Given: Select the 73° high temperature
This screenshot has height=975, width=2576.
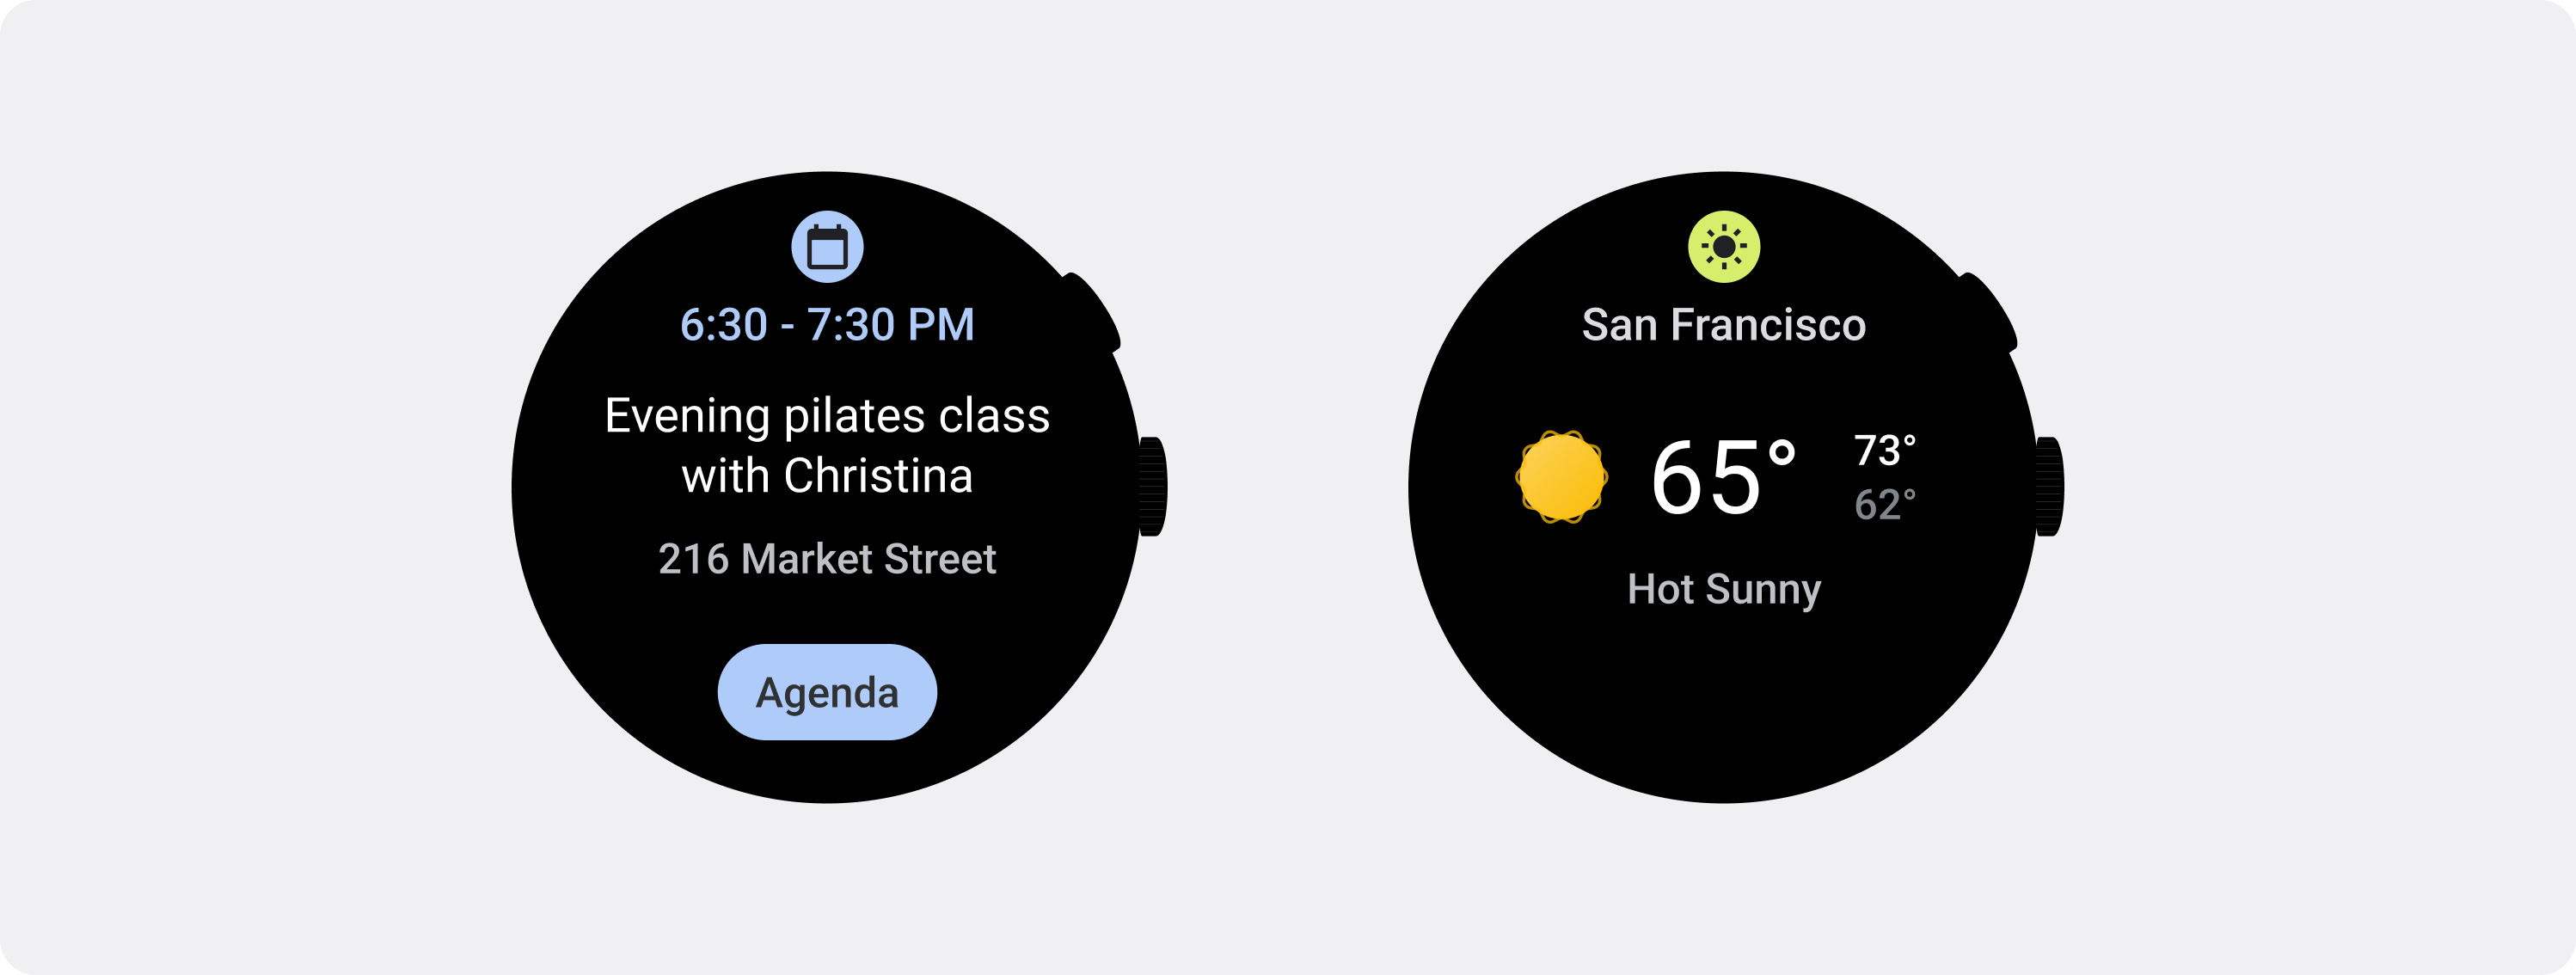Looking at the screenshot, I should coord(1885,450).
